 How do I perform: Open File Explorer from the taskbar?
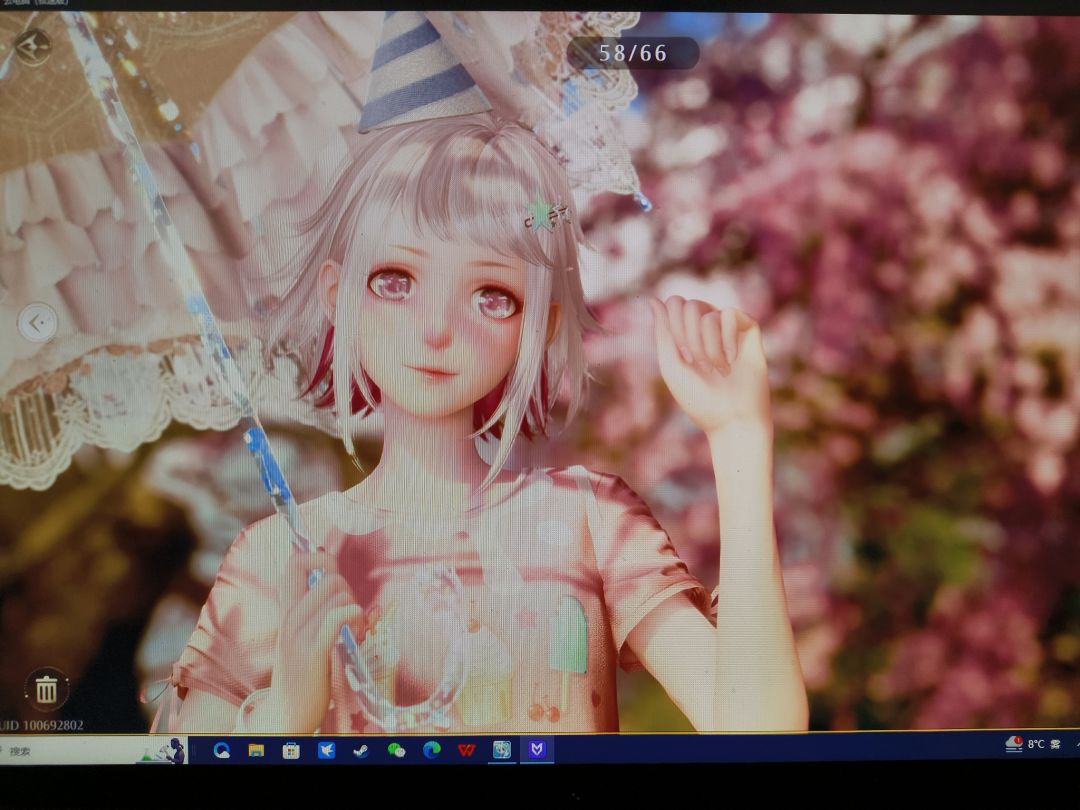click(x=256, y=750)
